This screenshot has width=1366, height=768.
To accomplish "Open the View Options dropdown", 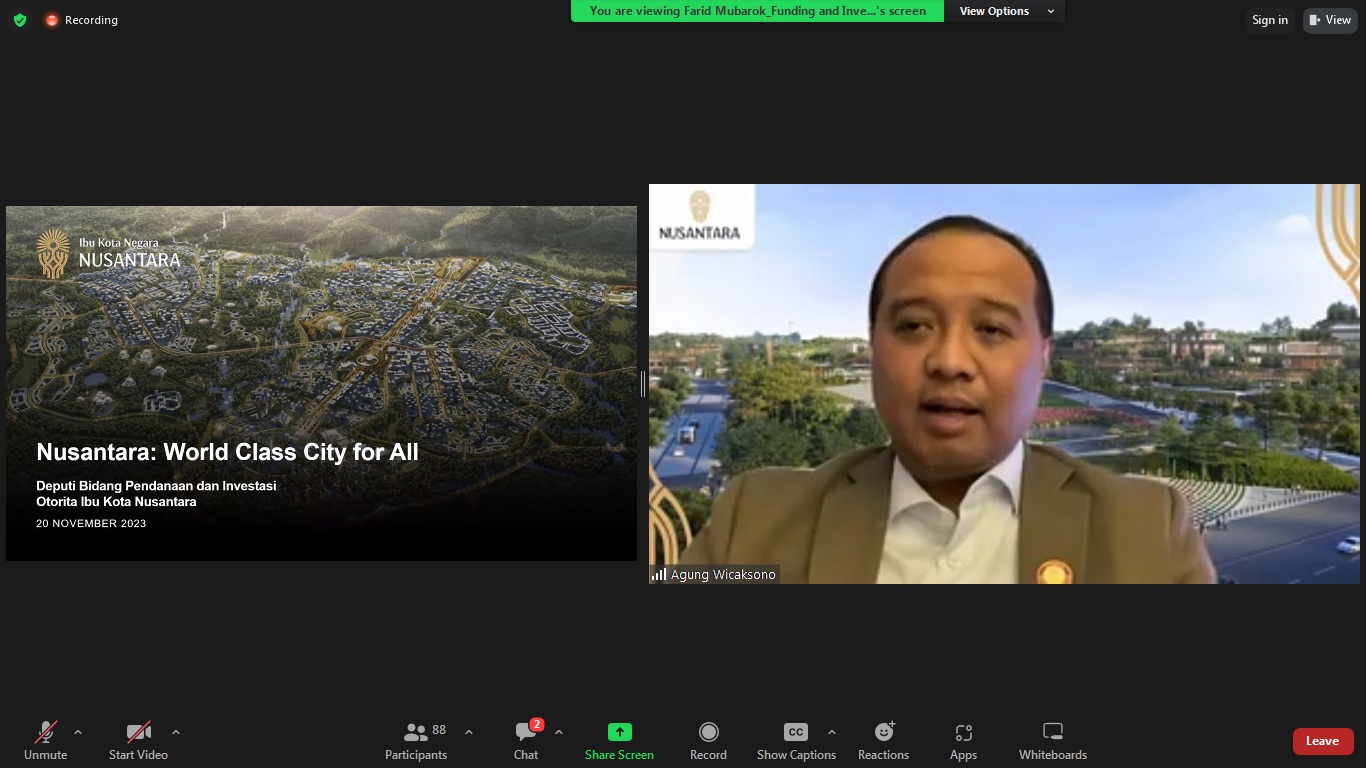I will [1004, 11].
